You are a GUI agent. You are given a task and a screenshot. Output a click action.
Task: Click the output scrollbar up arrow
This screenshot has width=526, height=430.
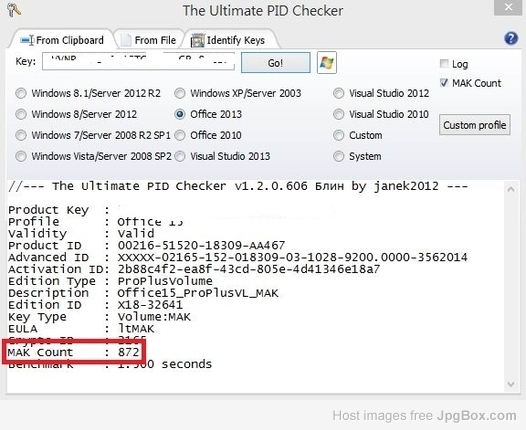(511, 190)
